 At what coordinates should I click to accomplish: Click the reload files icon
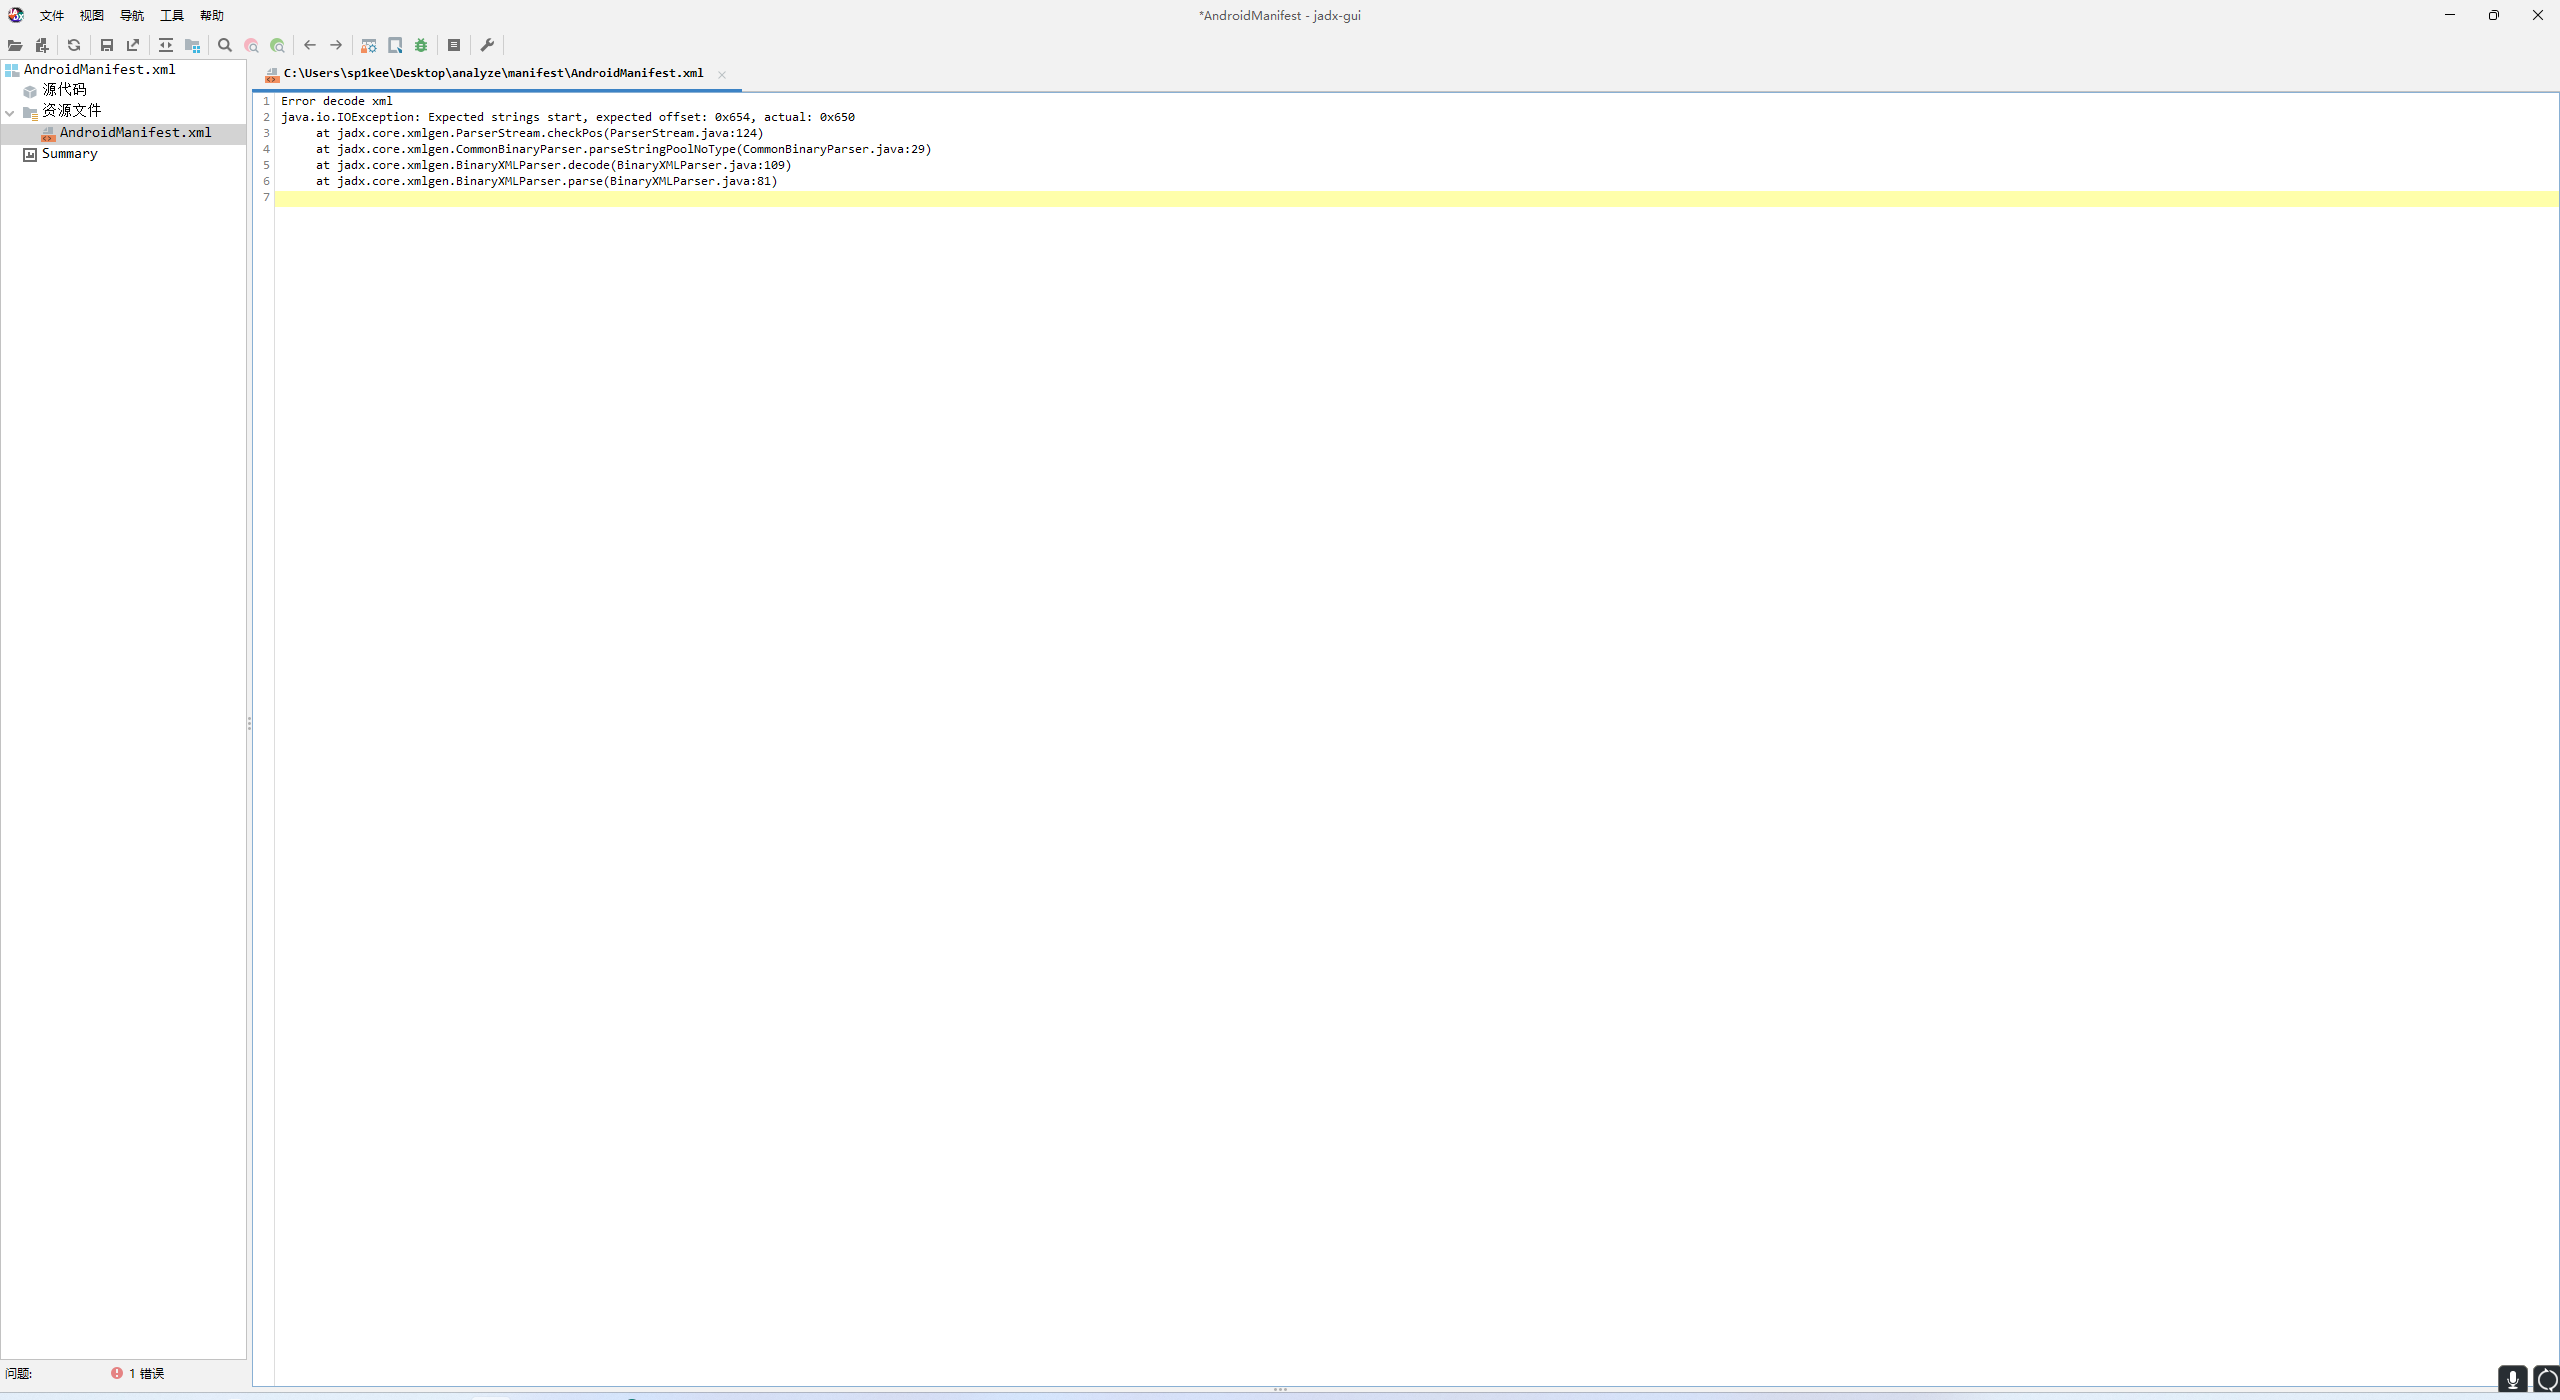(x=74, y=45)
